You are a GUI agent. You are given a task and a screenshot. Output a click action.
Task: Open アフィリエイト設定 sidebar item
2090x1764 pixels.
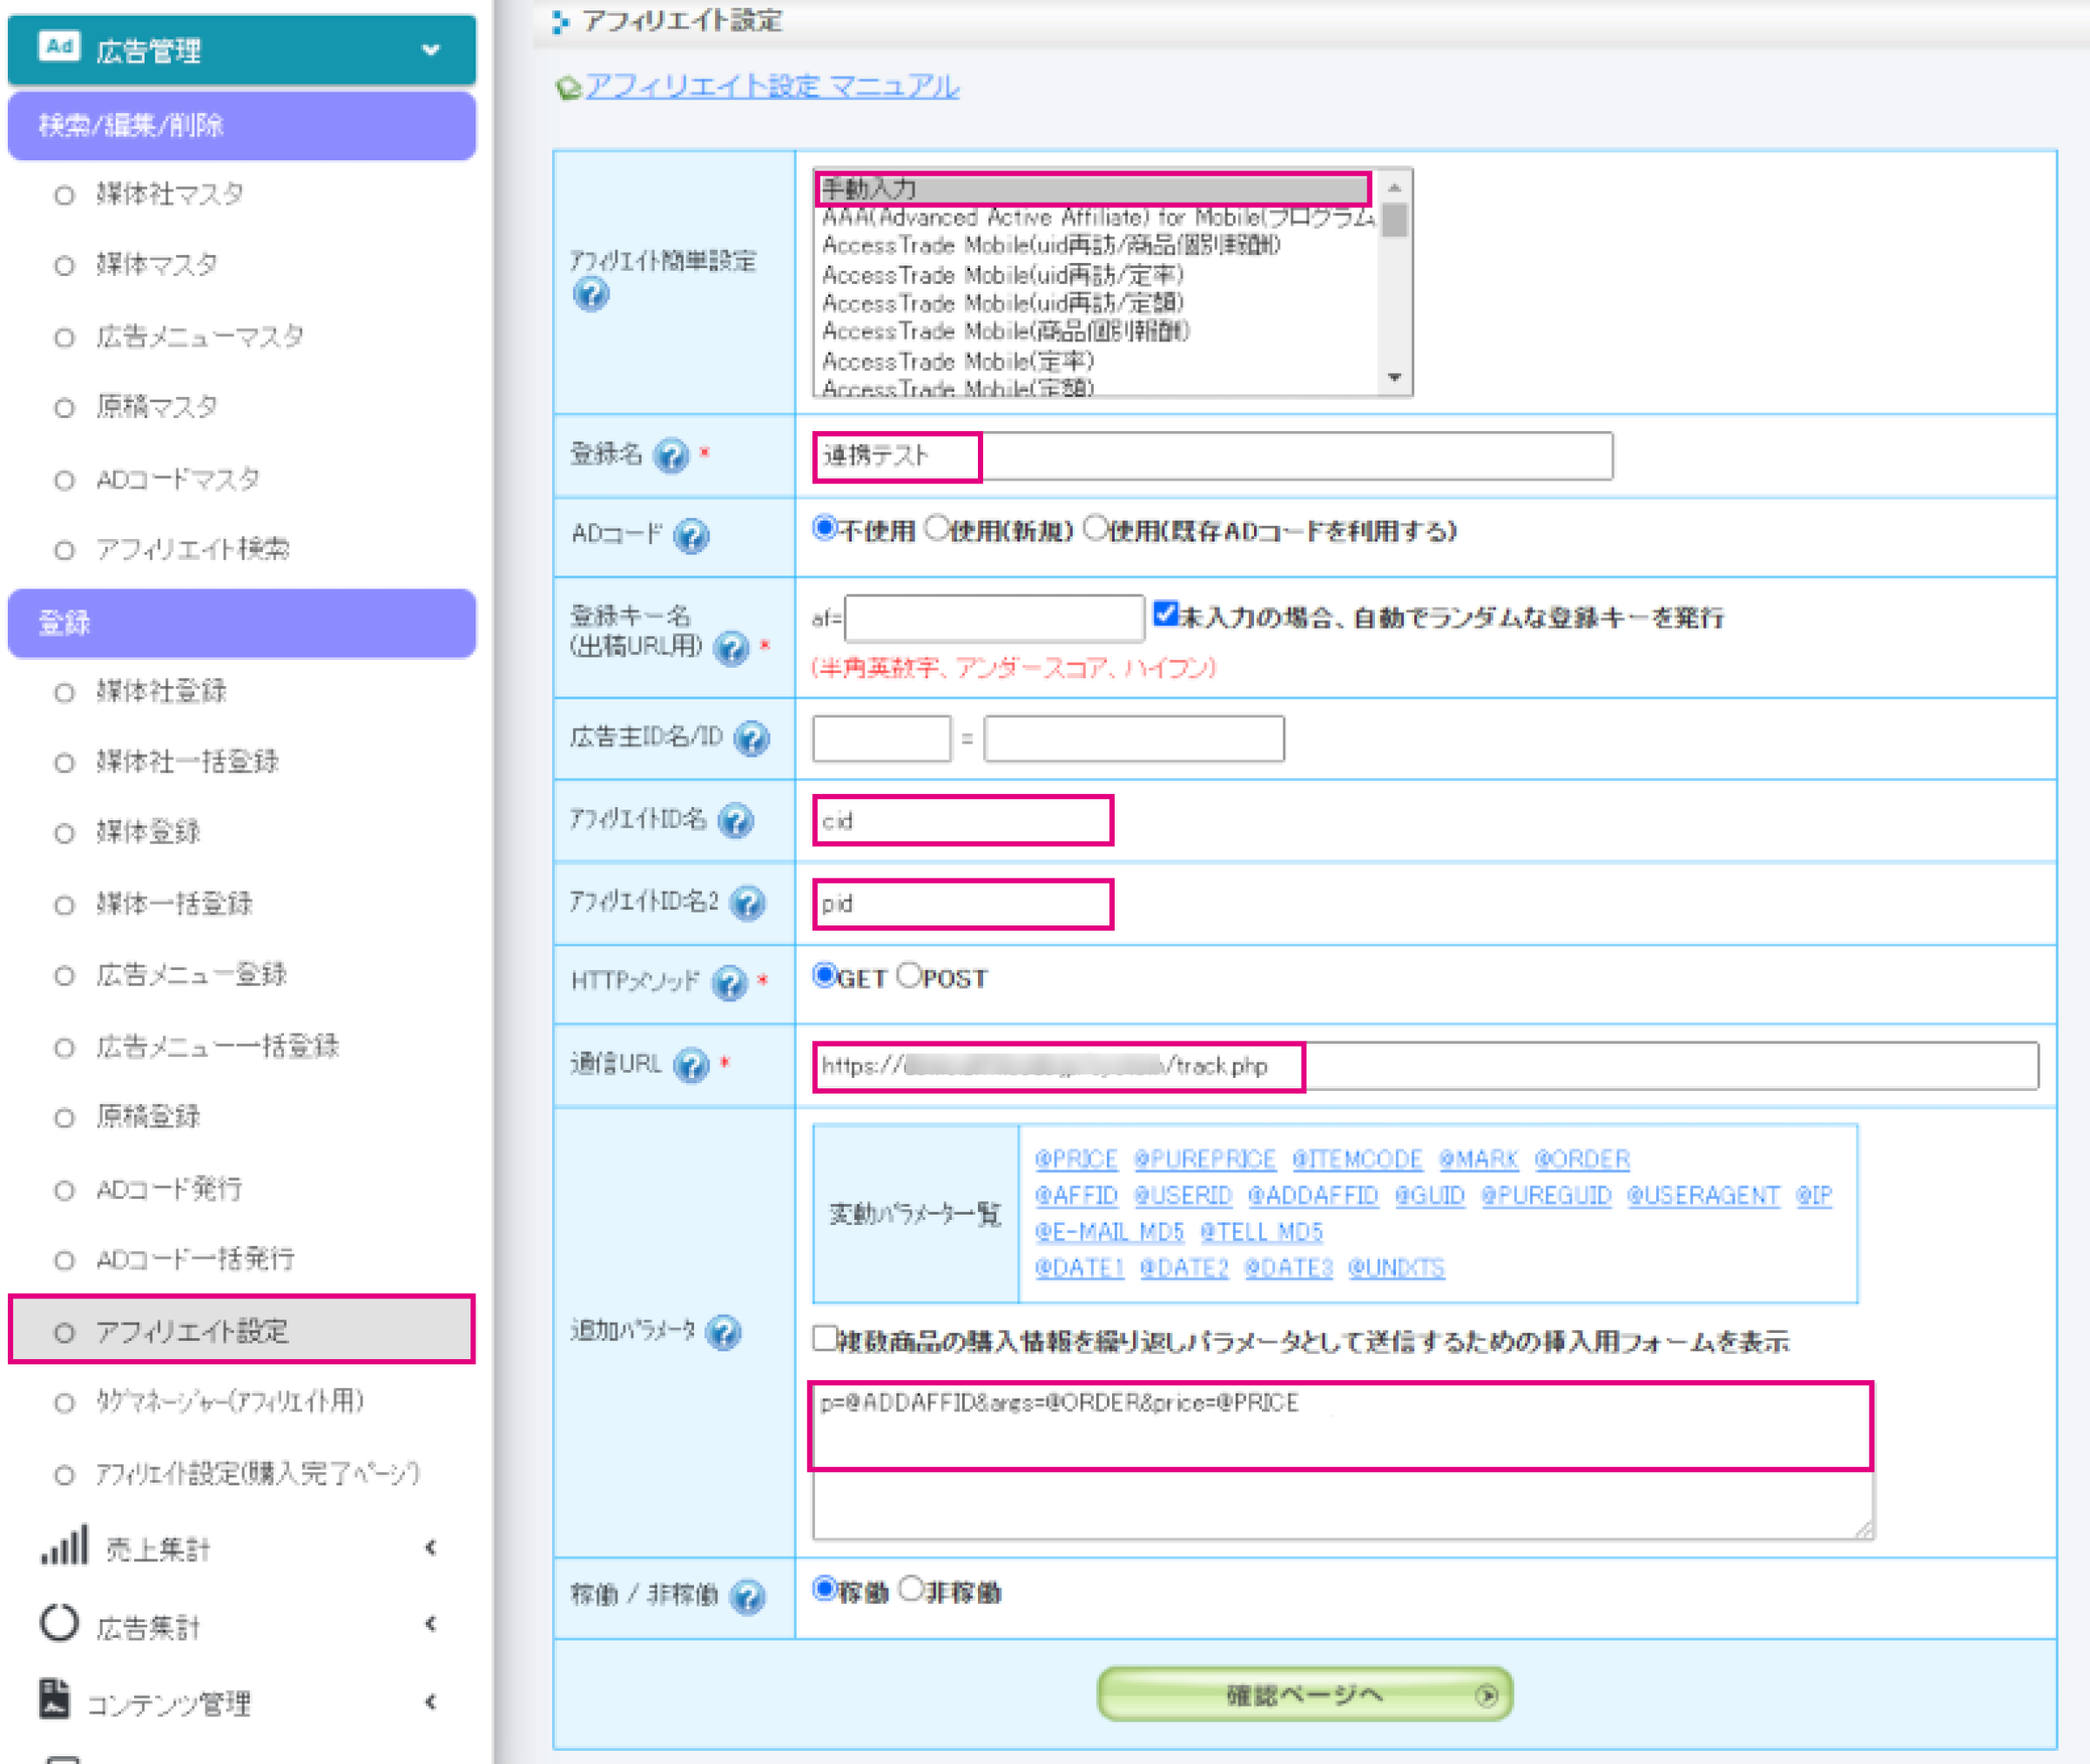pyautogui.click(x=241, y=1330)
